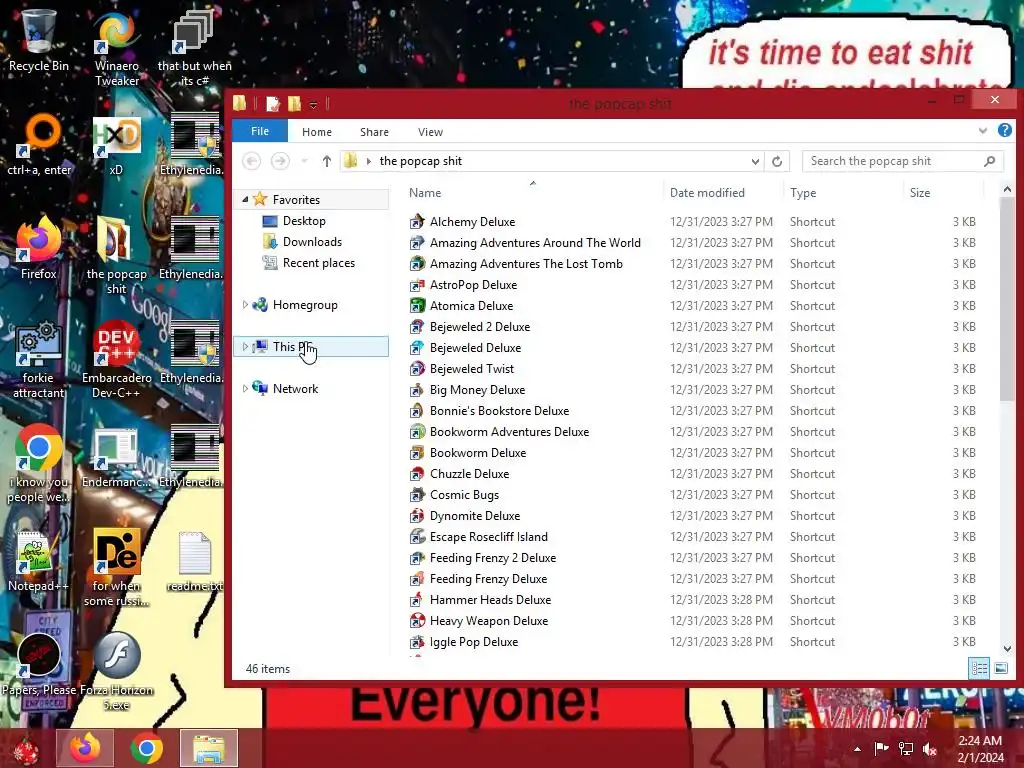Click the vertical scrollbar thumb in file list

coord(1006,298)
